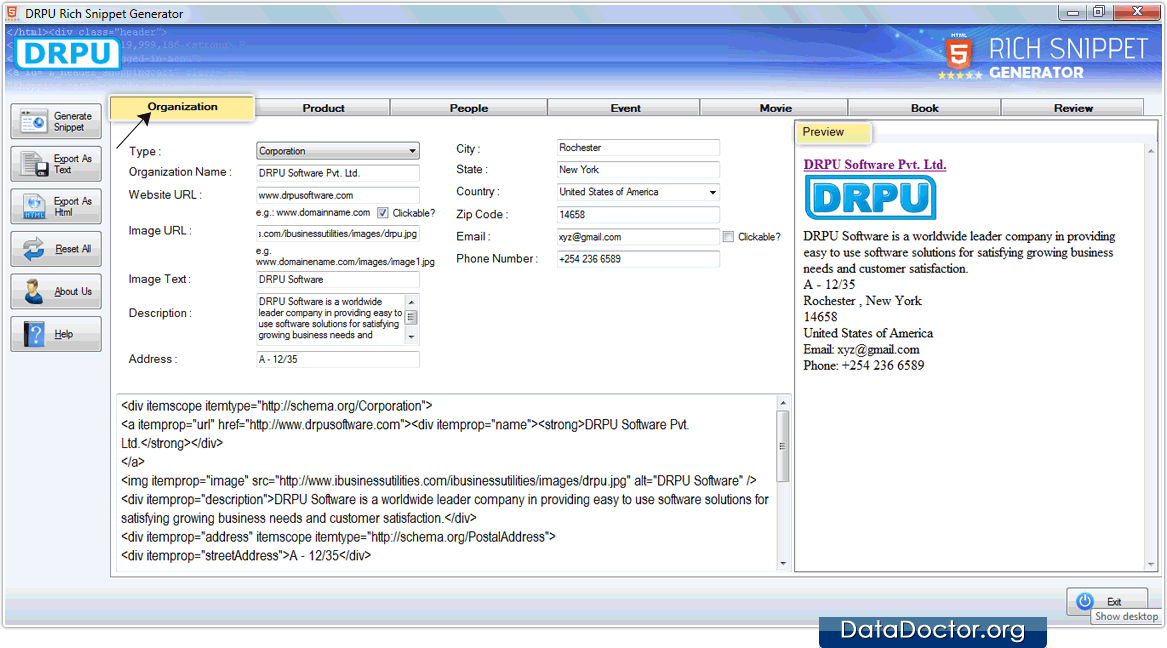The image size is (1167, 648).
Task: Click the Exit power icon
Action: pos(1085,600)
